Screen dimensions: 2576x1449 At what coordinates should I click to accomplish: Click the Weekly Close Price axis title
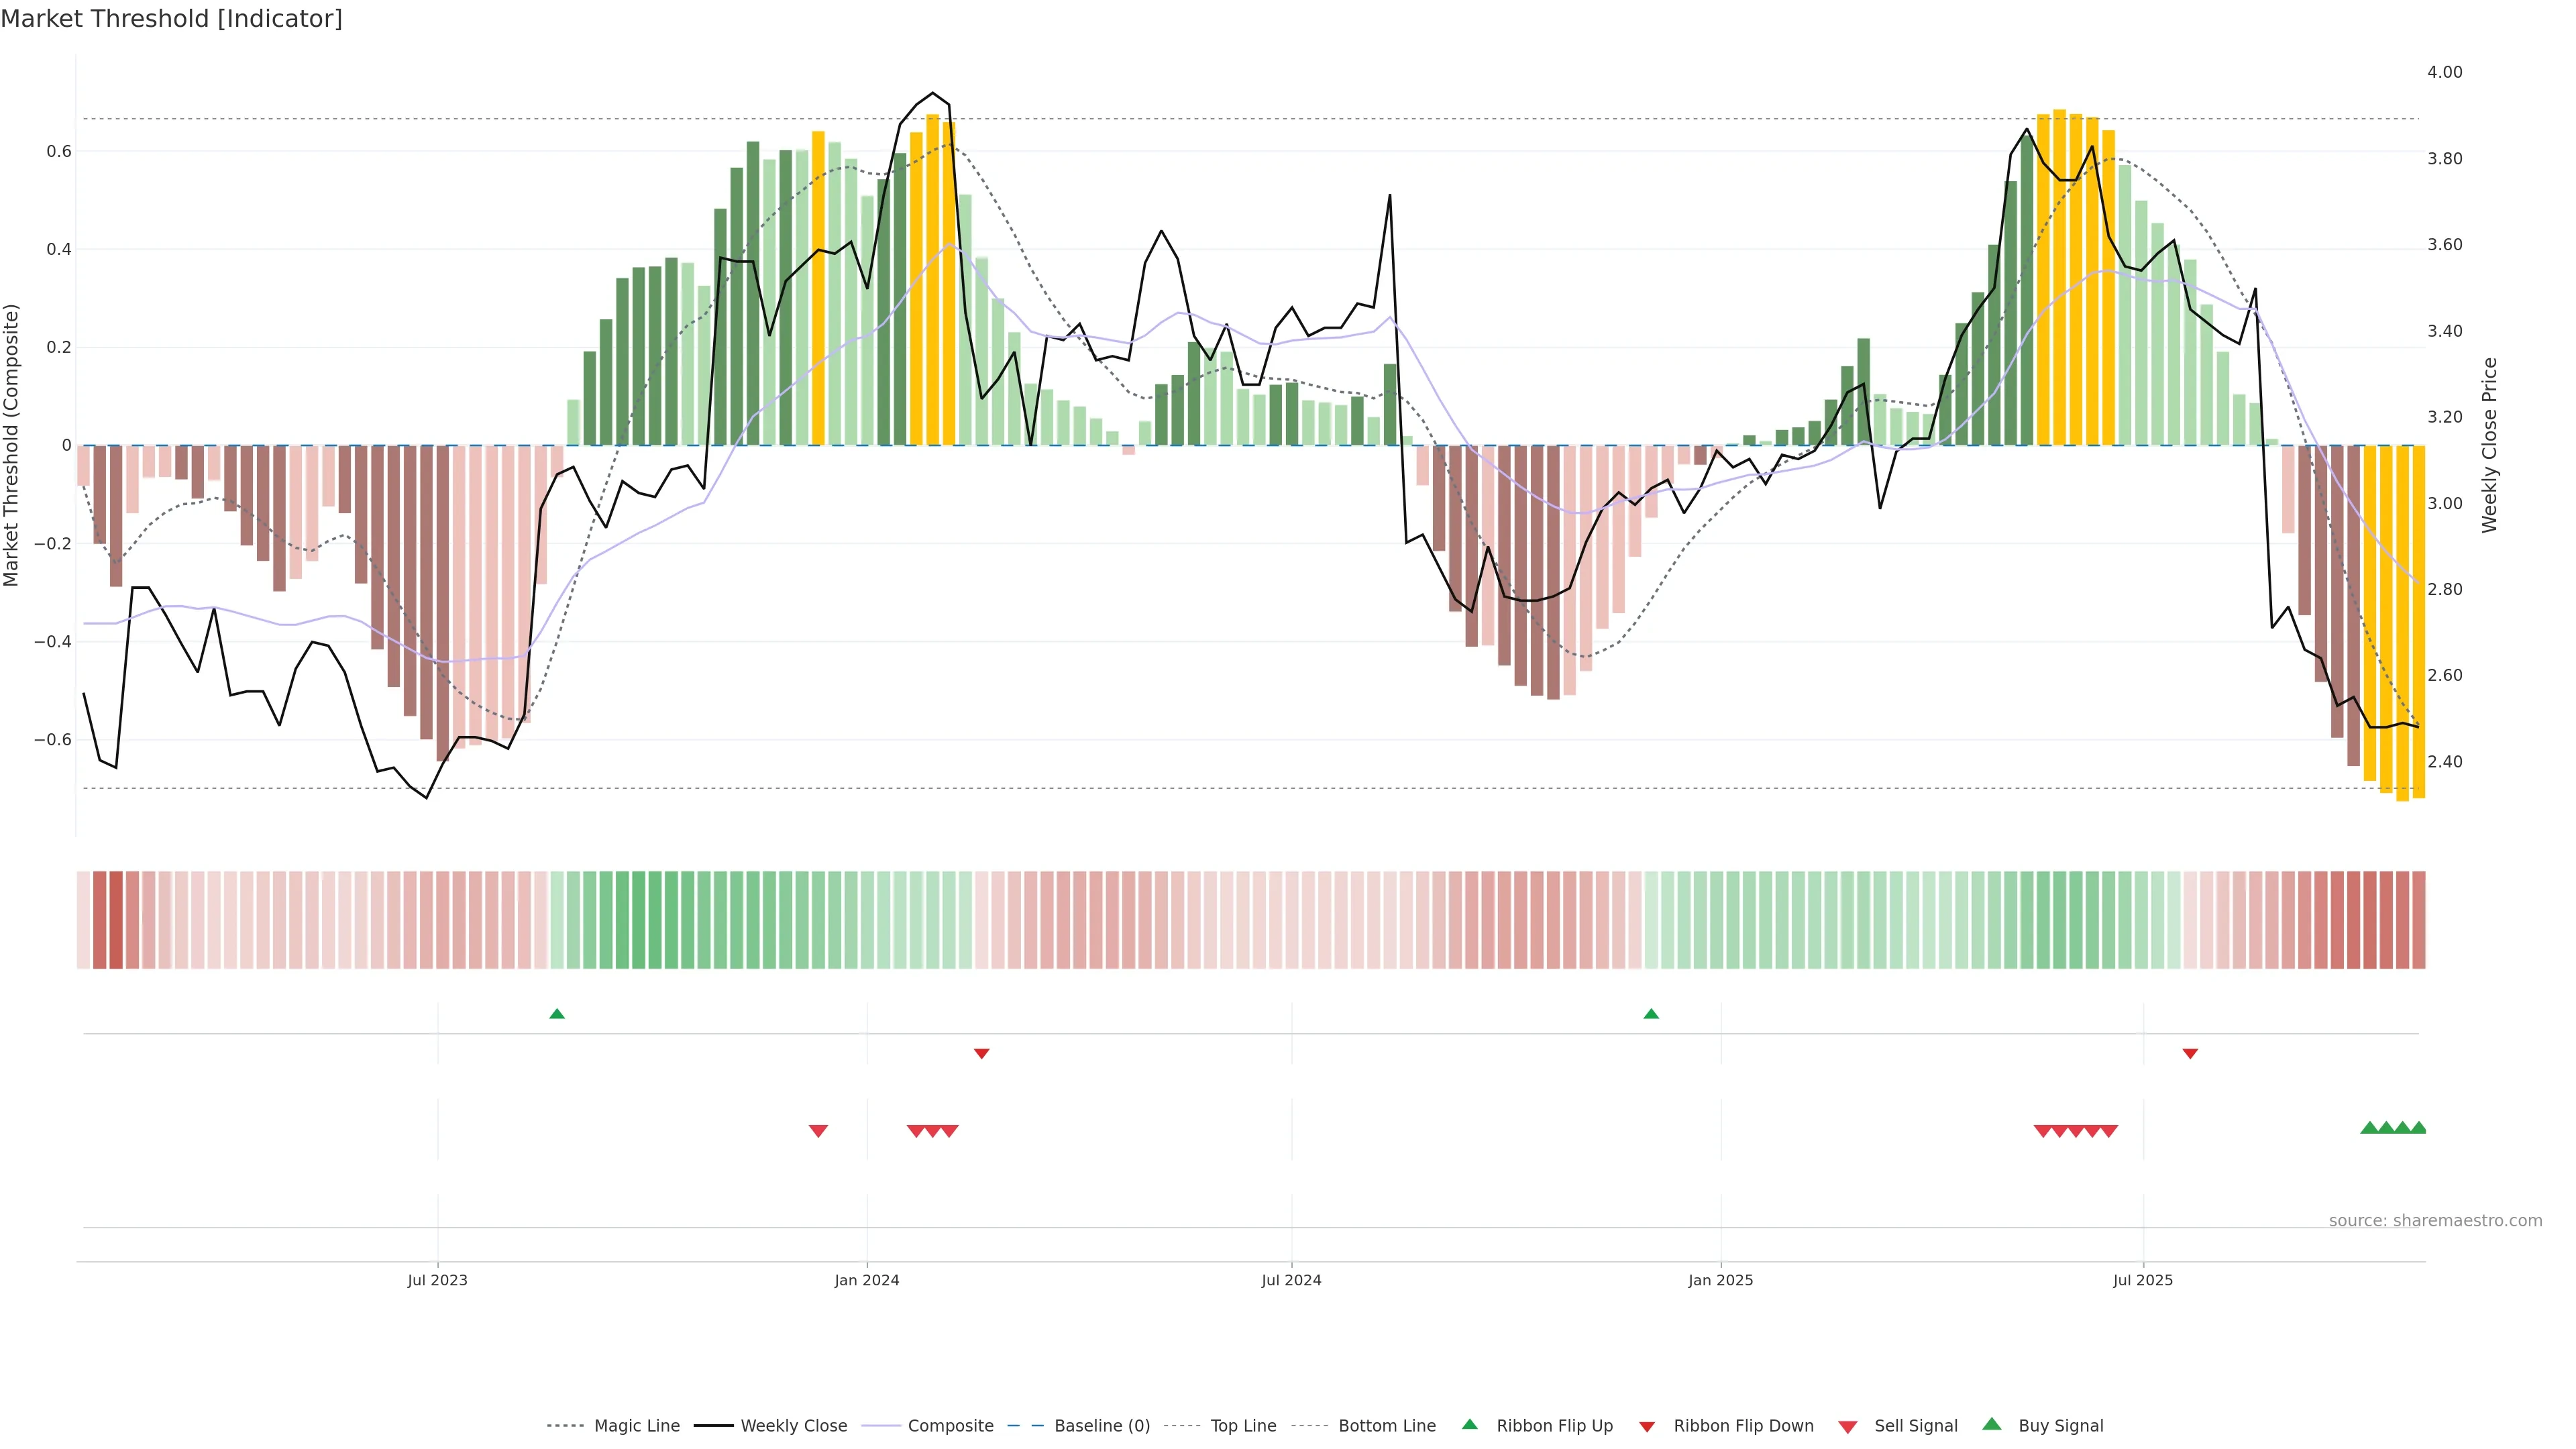click(2489, 445)
